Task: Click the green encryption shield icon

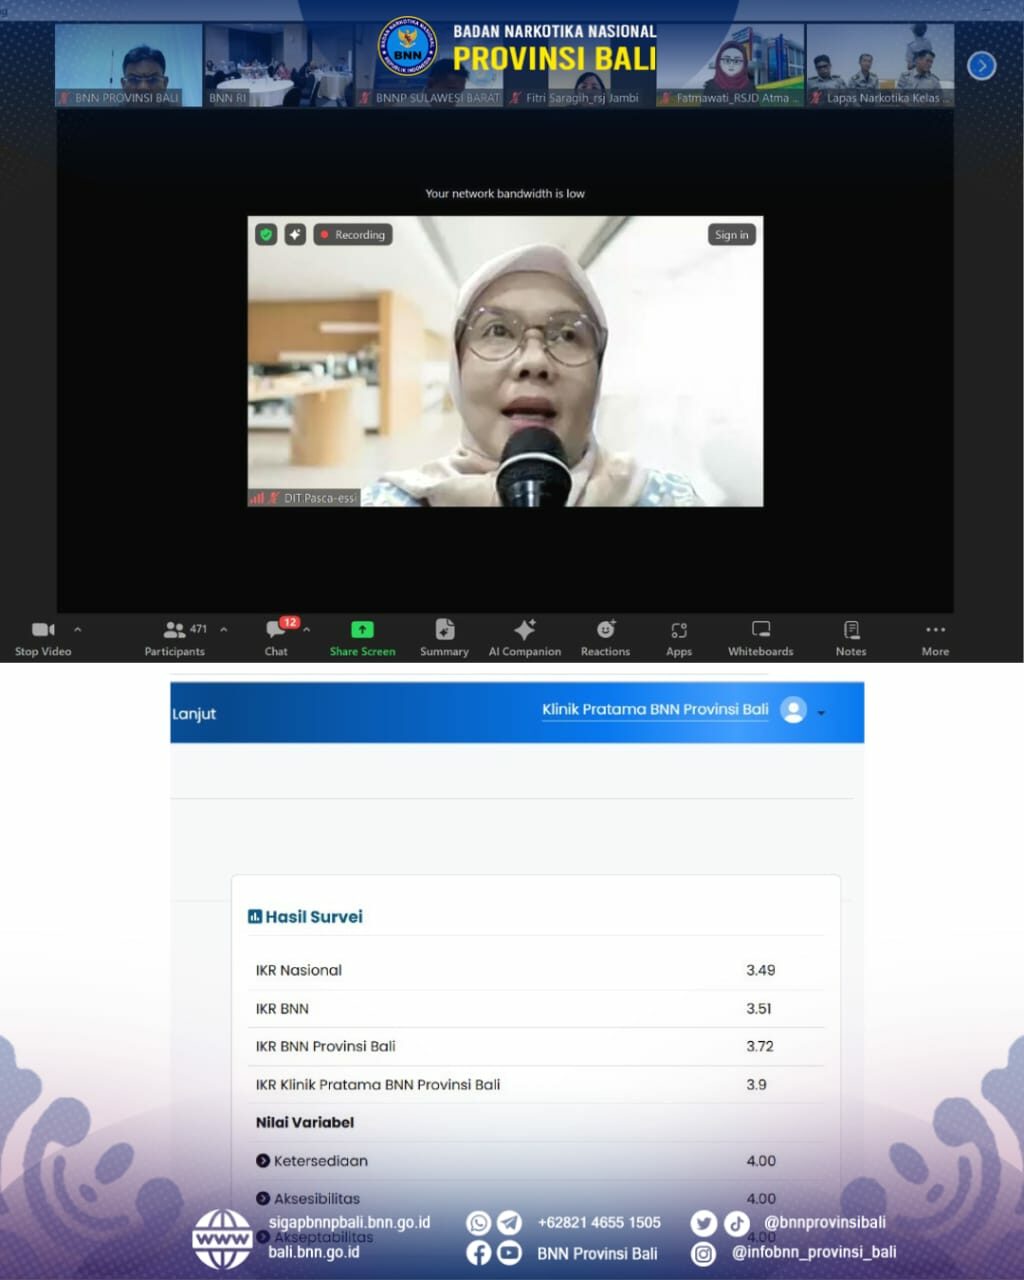Action: pyautogui.click(x=266, y=234)
